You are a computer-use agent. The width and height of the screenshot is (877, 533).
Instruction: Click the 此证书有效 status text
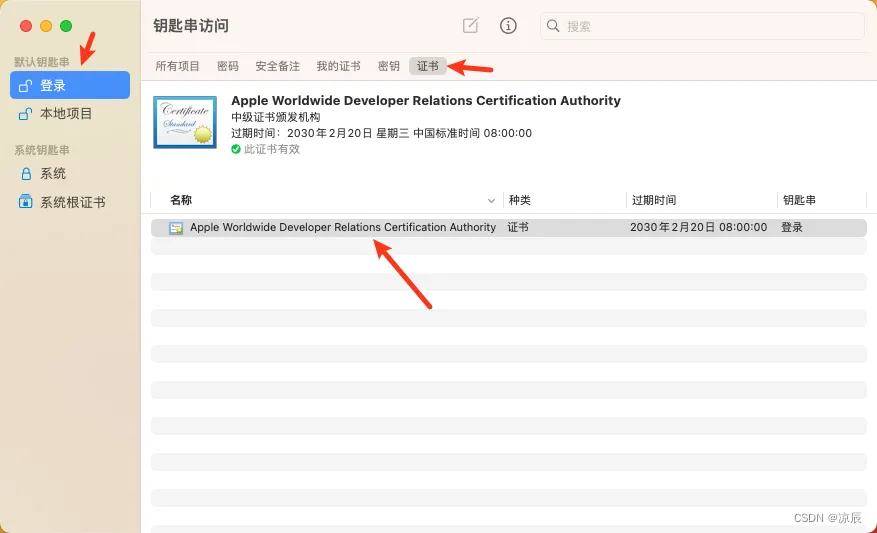tap(272, 149)
